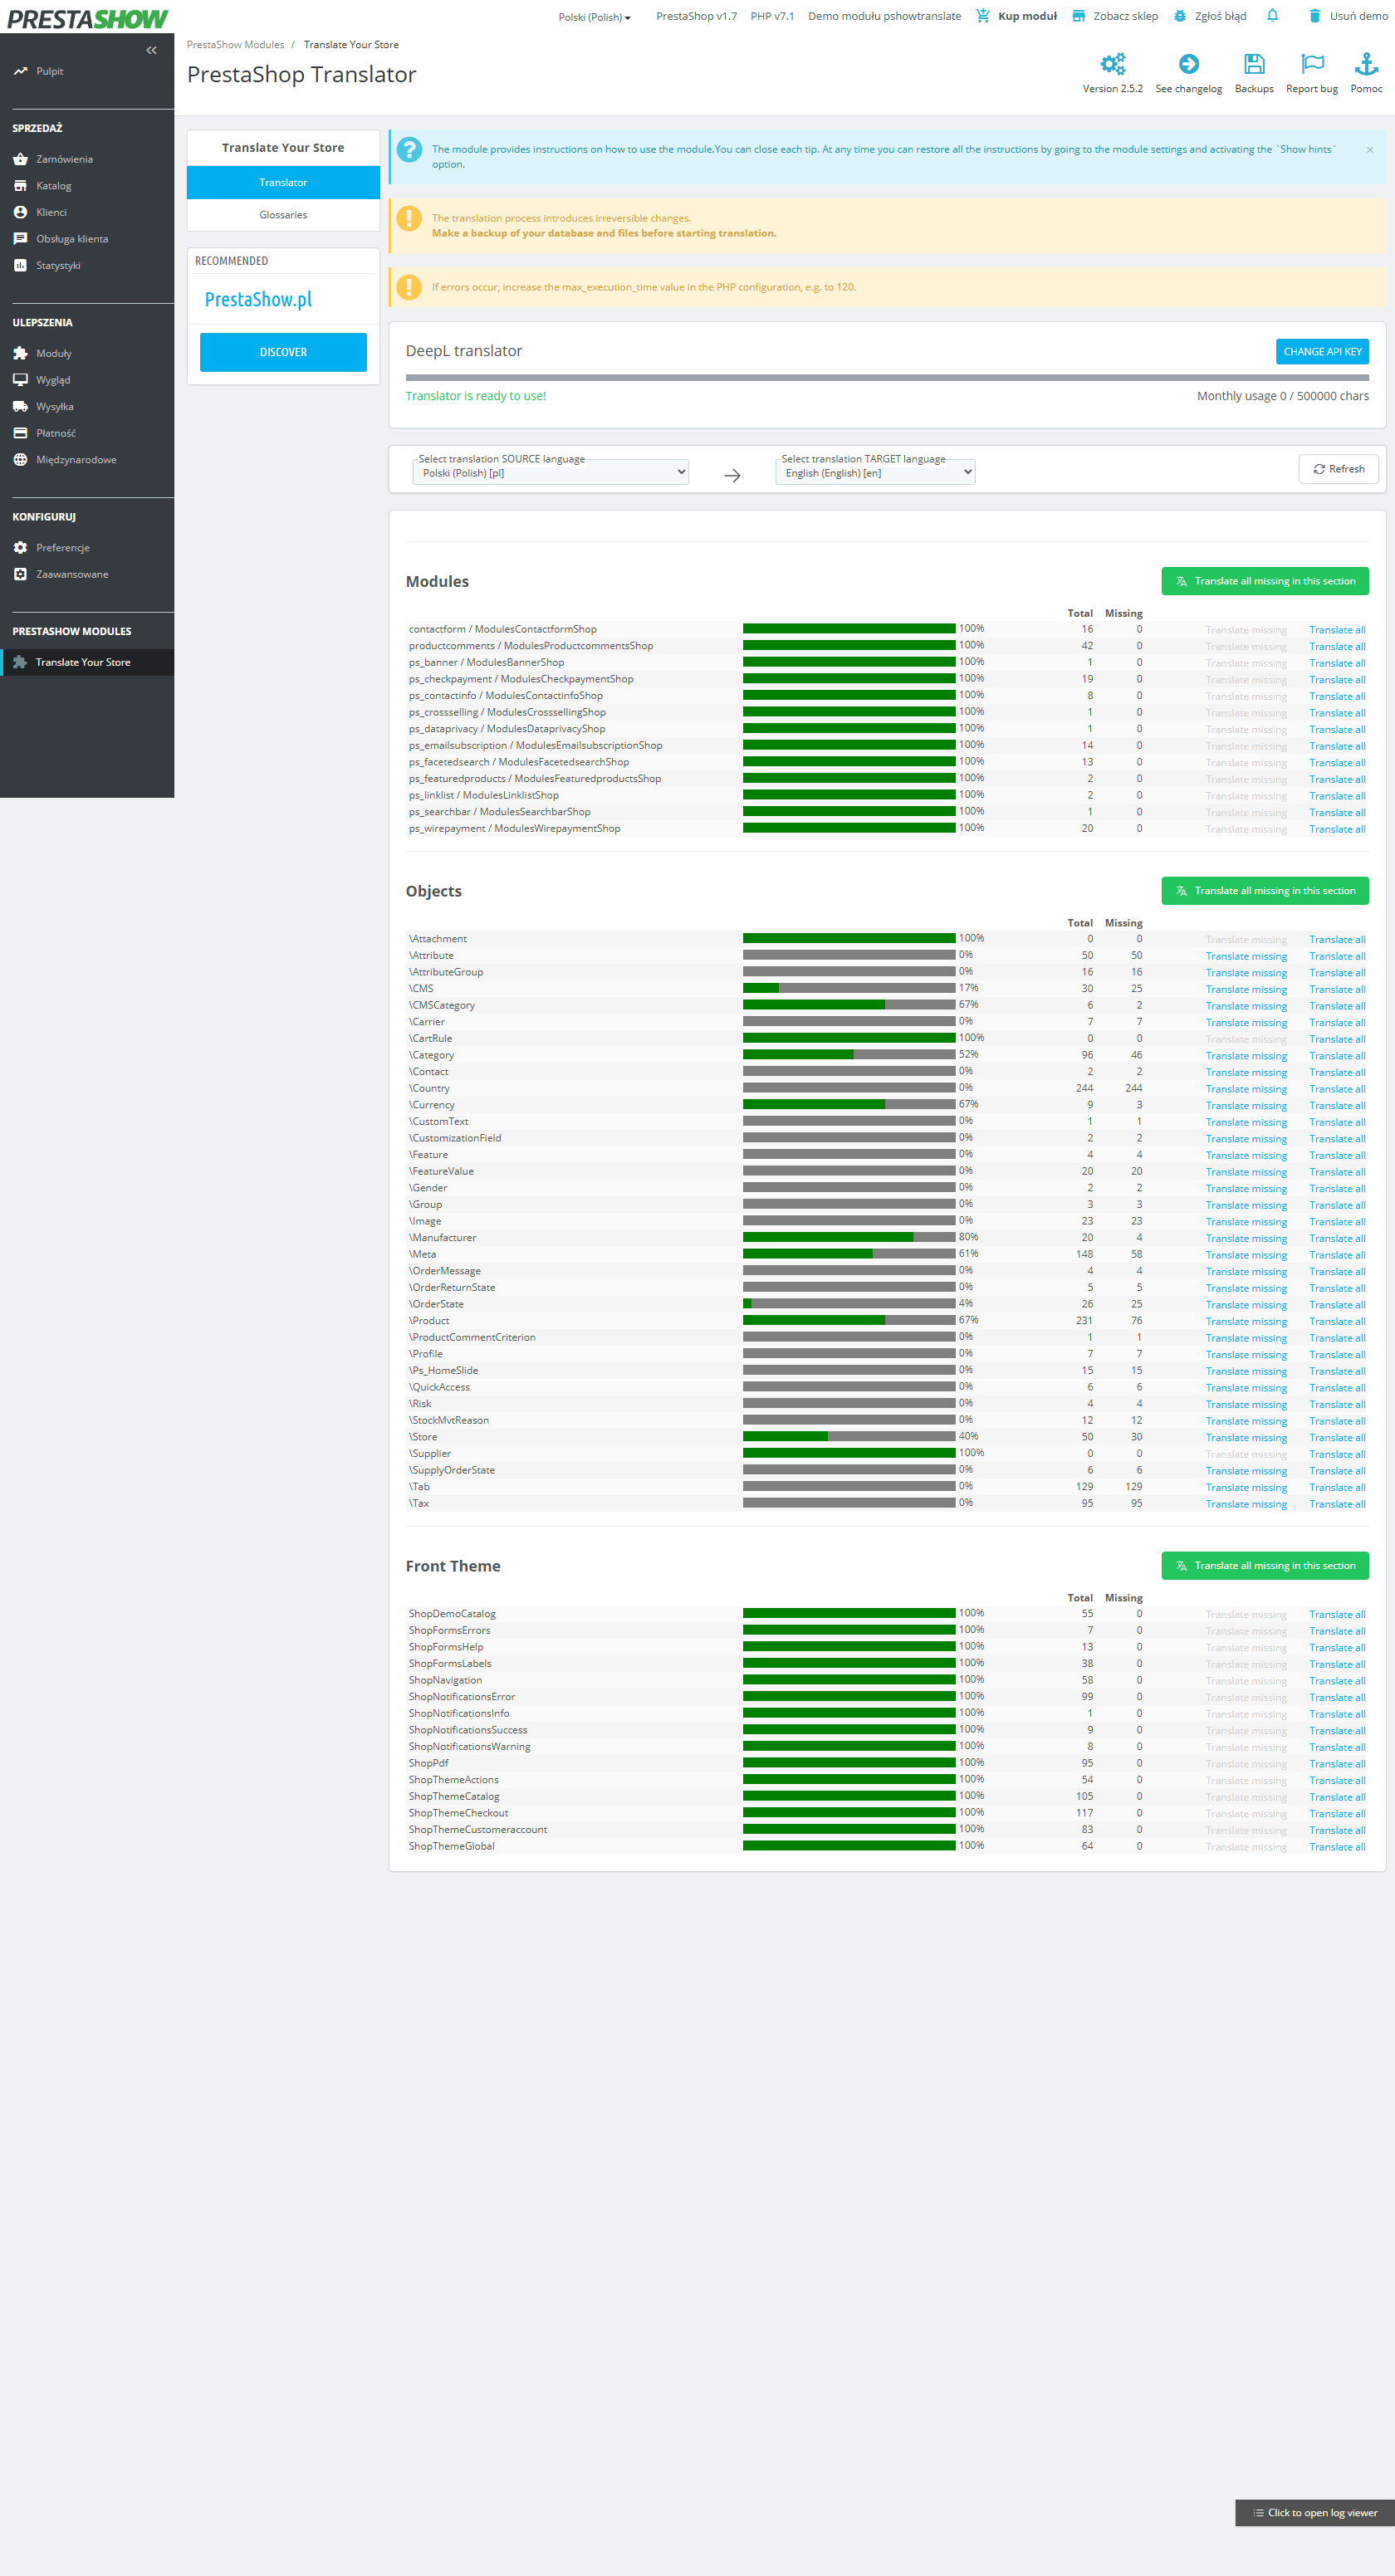Screen dimensions: 1395x2576
Task: Click Translate missing for \Country row
Action: [x=1245, y=1089]
